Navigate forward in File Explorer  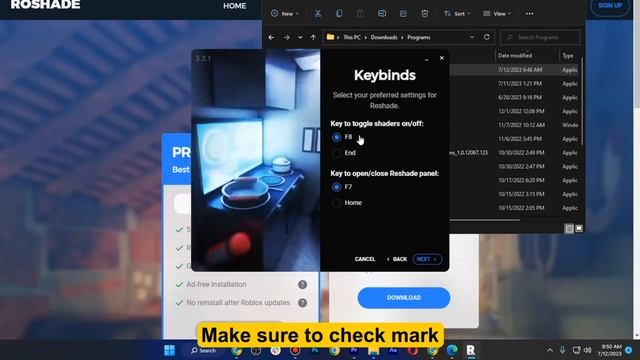pyautogui.click(x=287, y=37)
